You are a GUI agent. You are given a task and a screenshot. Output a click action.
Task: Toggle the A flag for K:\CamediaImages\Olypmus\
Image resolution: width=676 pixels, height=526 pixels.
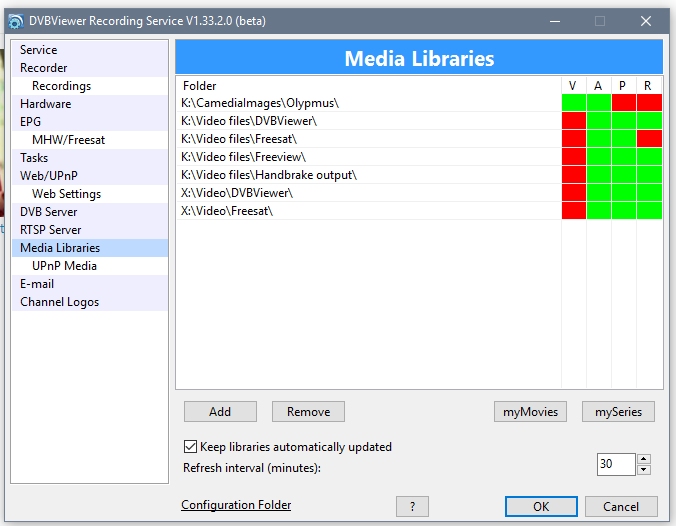(x=599, y=103)
